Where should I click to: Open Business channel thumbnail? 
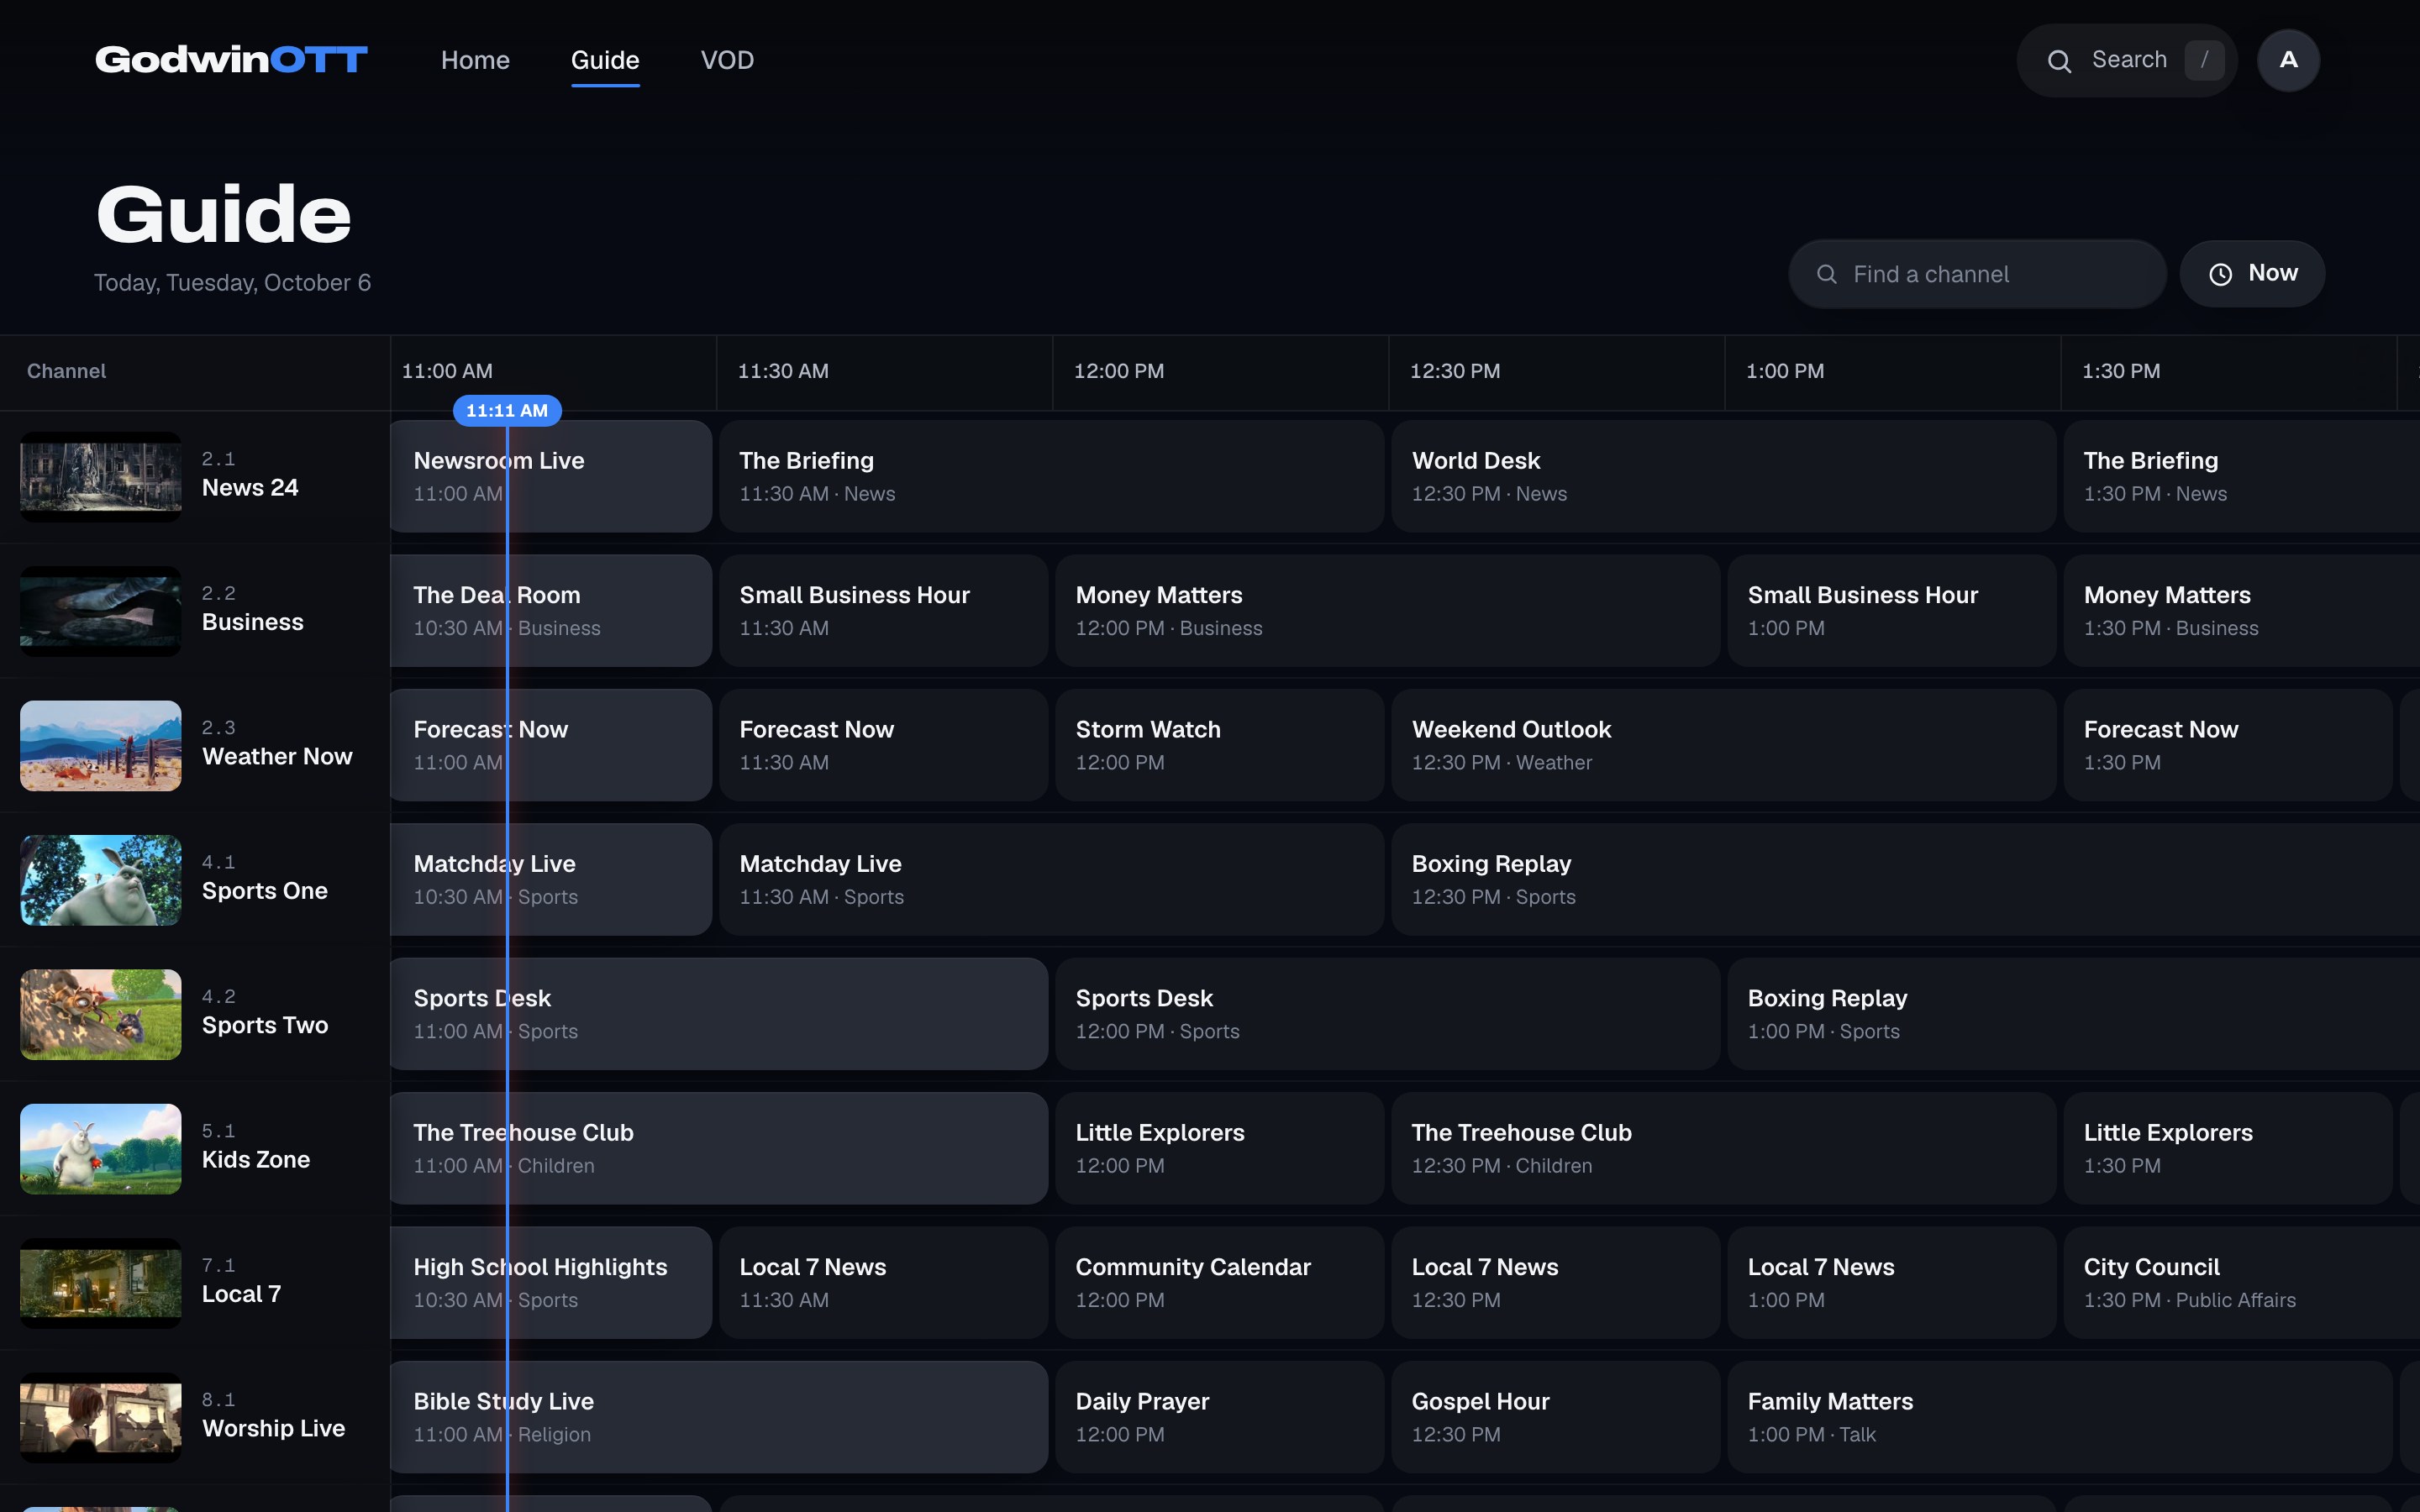(101, 611)
